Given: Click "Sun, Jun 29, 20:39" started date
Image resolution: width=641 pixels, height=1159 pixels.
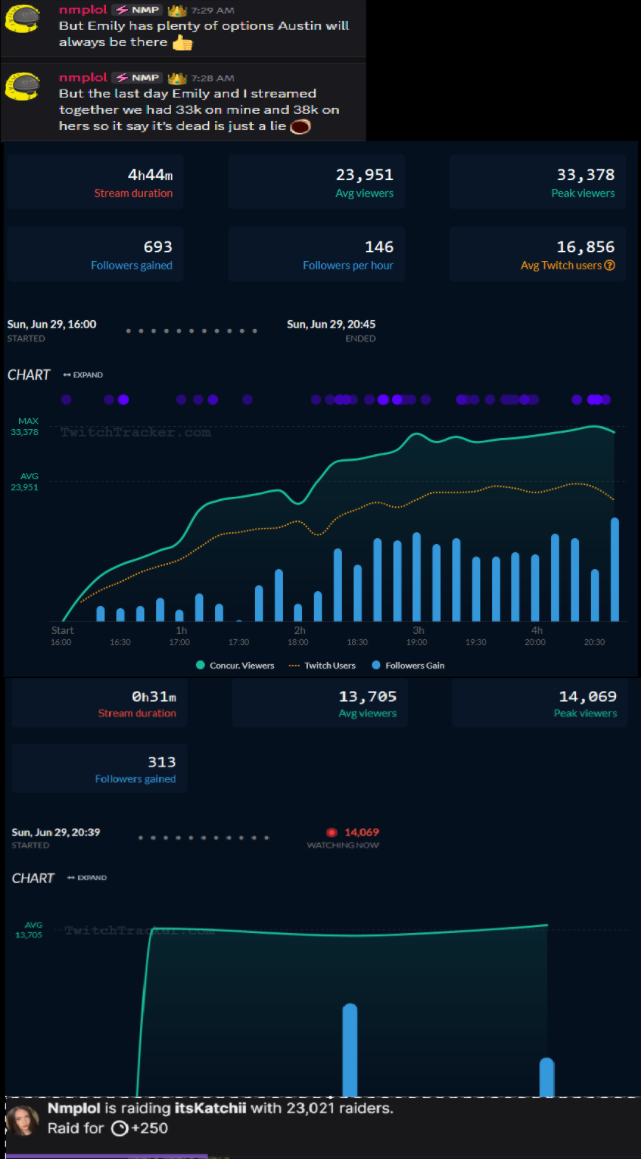Looking at the screenshot, I should pyautogui.click(x=55, y=832).
